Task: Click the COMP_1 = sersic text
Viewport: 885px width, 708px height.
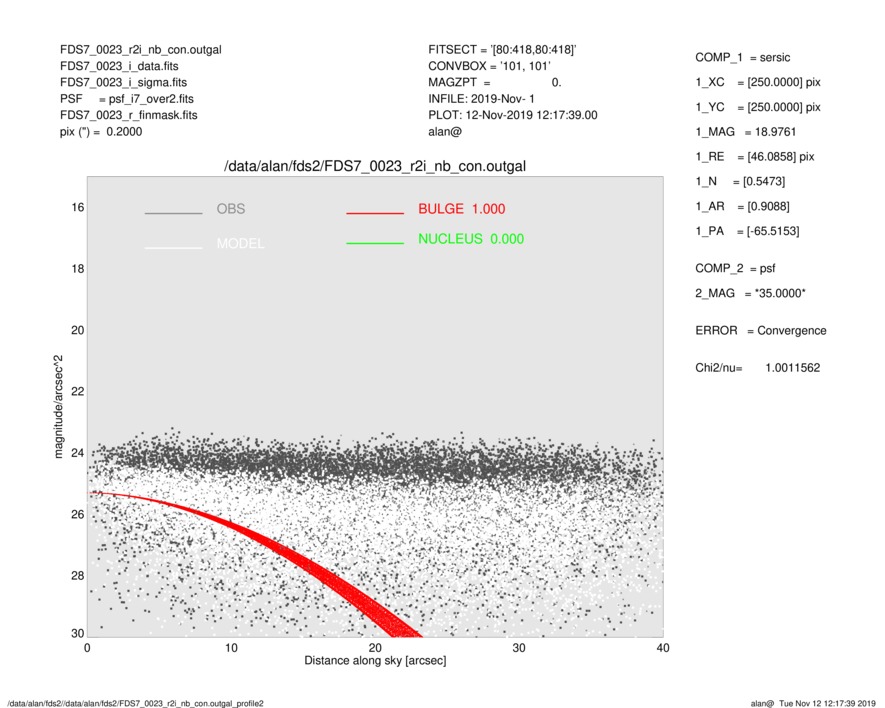Action: pos(742,58)
